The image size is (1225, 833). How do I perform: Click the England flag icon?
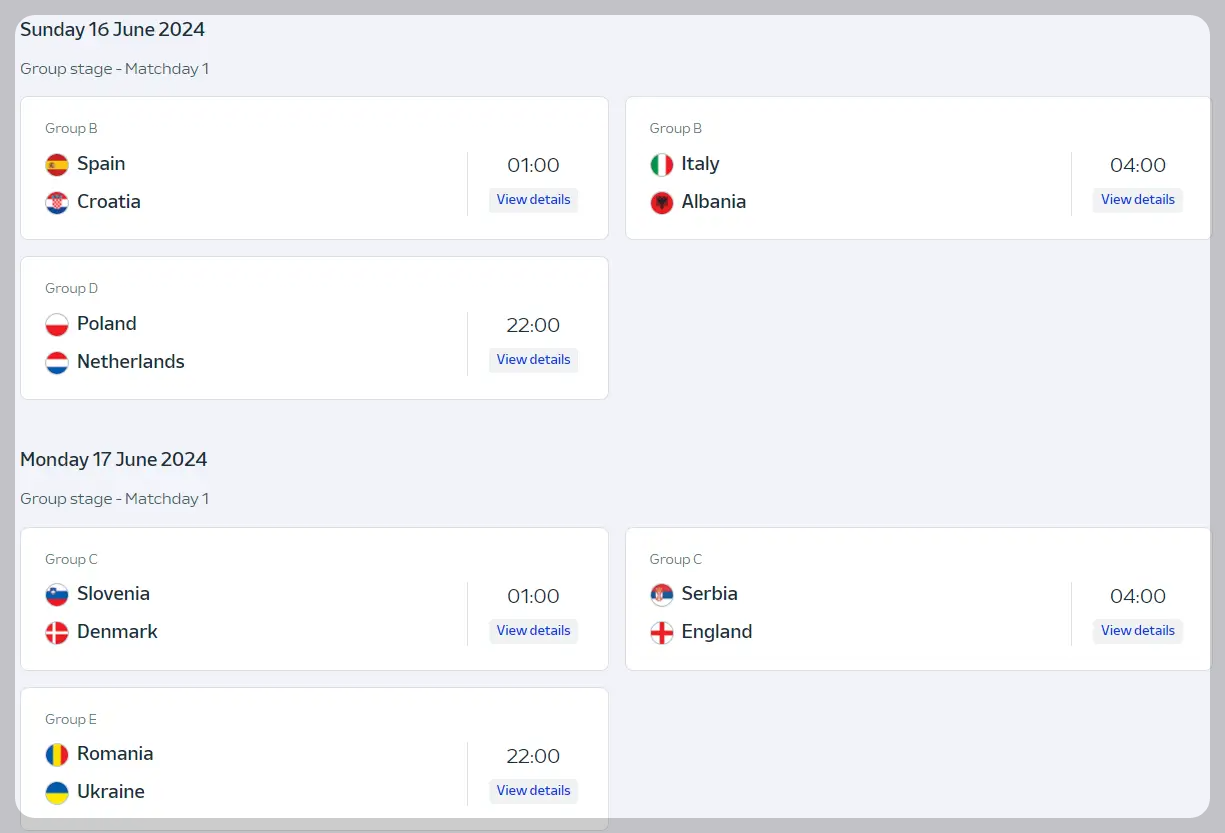click(x=662, y=633)
